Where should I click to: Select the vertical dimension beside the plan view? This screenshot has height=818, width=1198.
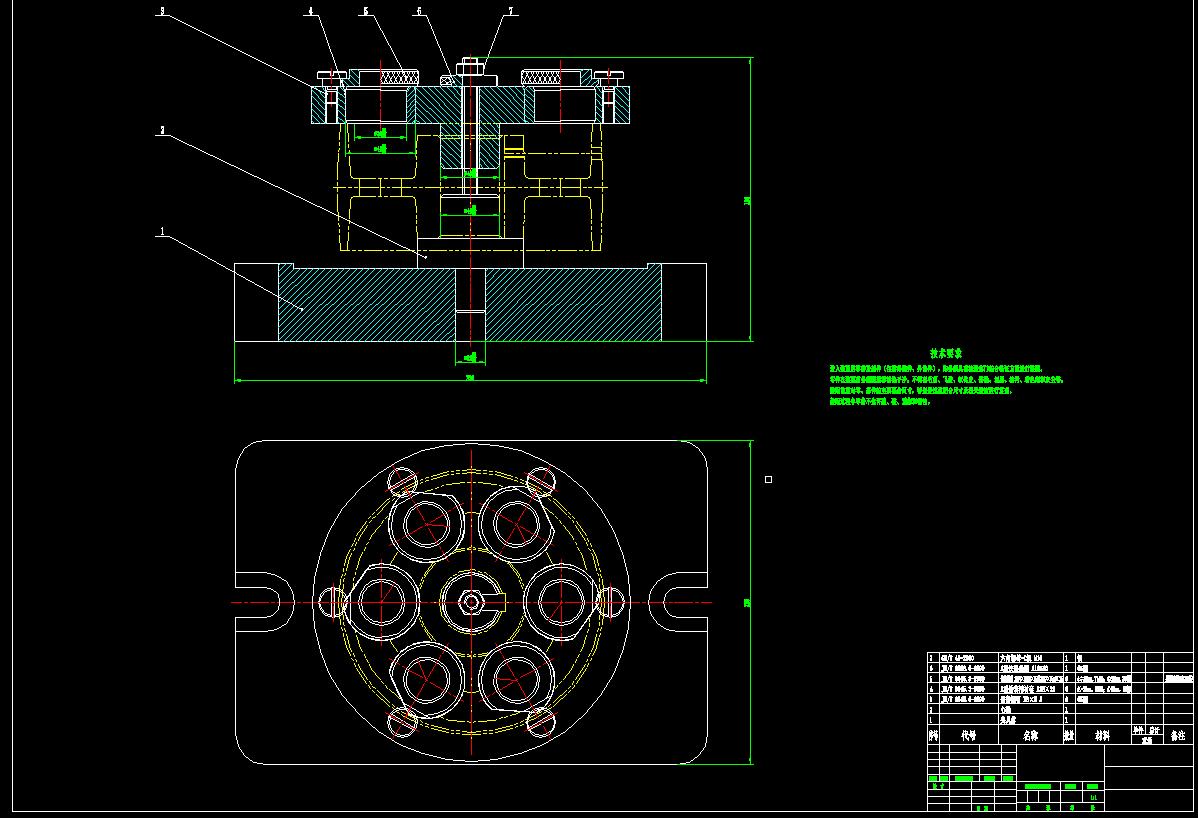pos(750,602)
